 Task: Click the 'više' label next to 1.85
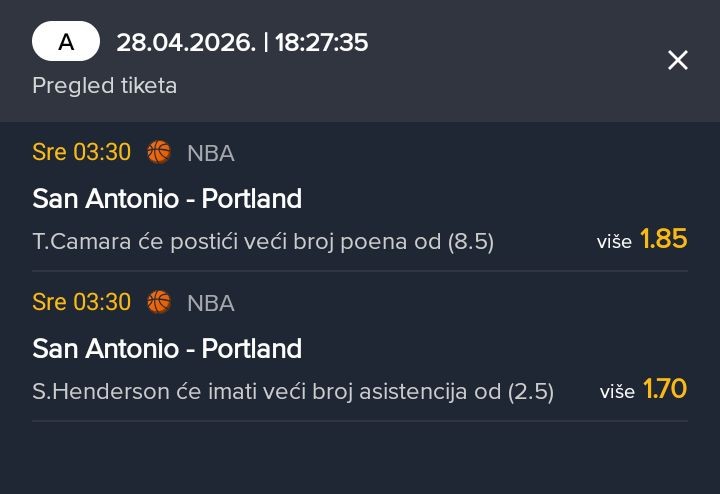pyautogui.click(x=614, y=241)
